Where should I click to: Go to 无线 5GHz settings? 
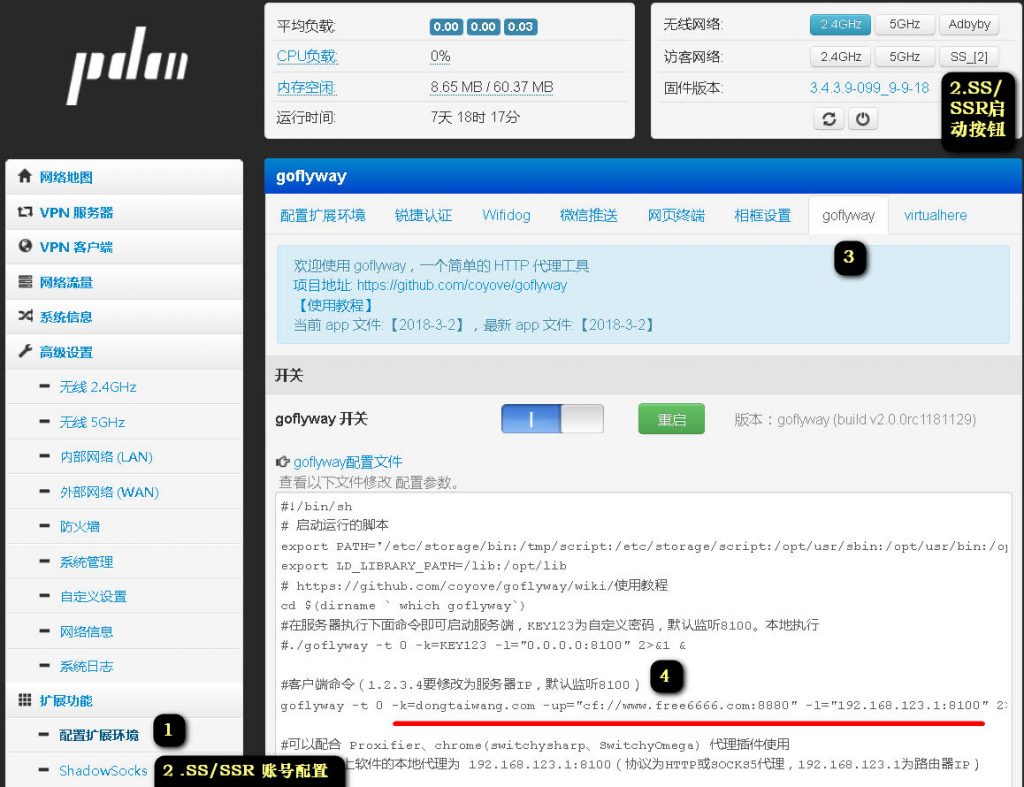click(92, 422)
